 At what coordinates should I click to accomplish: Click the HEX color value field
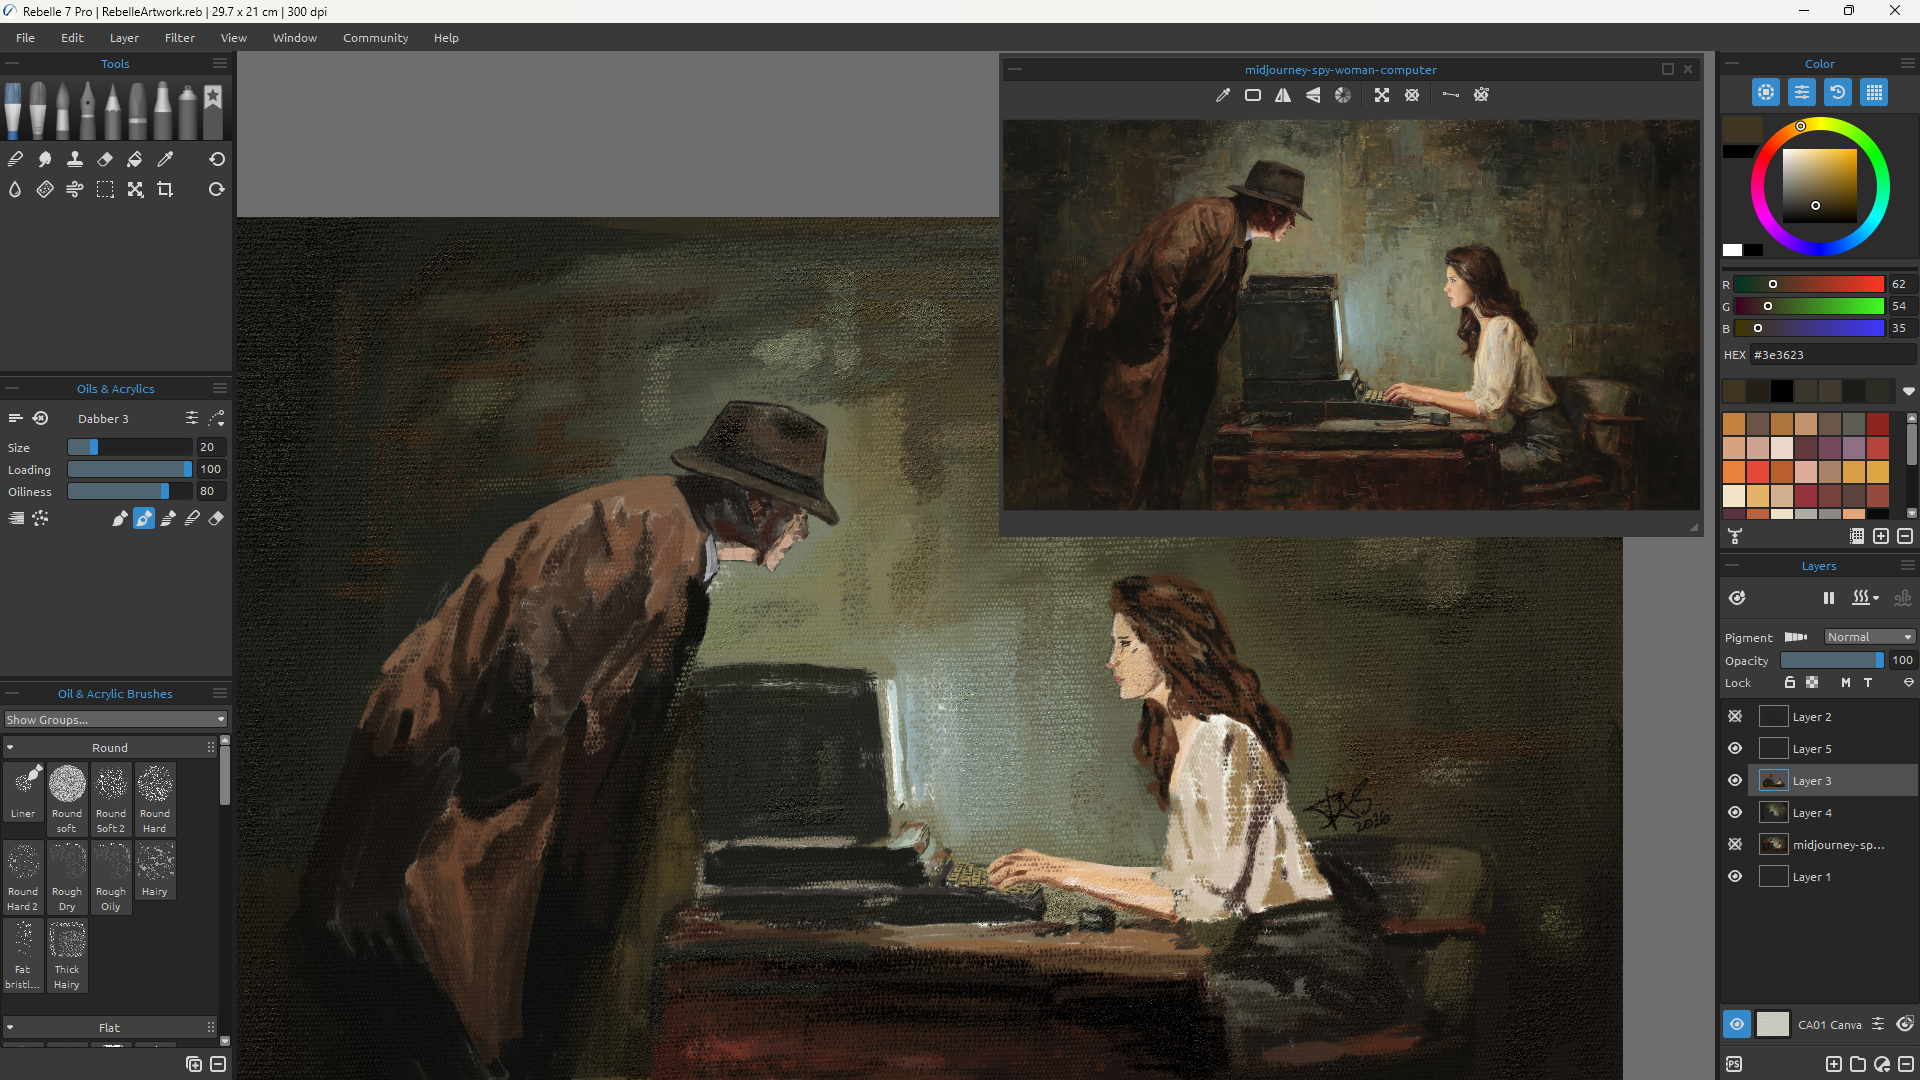coord(1832,355)
